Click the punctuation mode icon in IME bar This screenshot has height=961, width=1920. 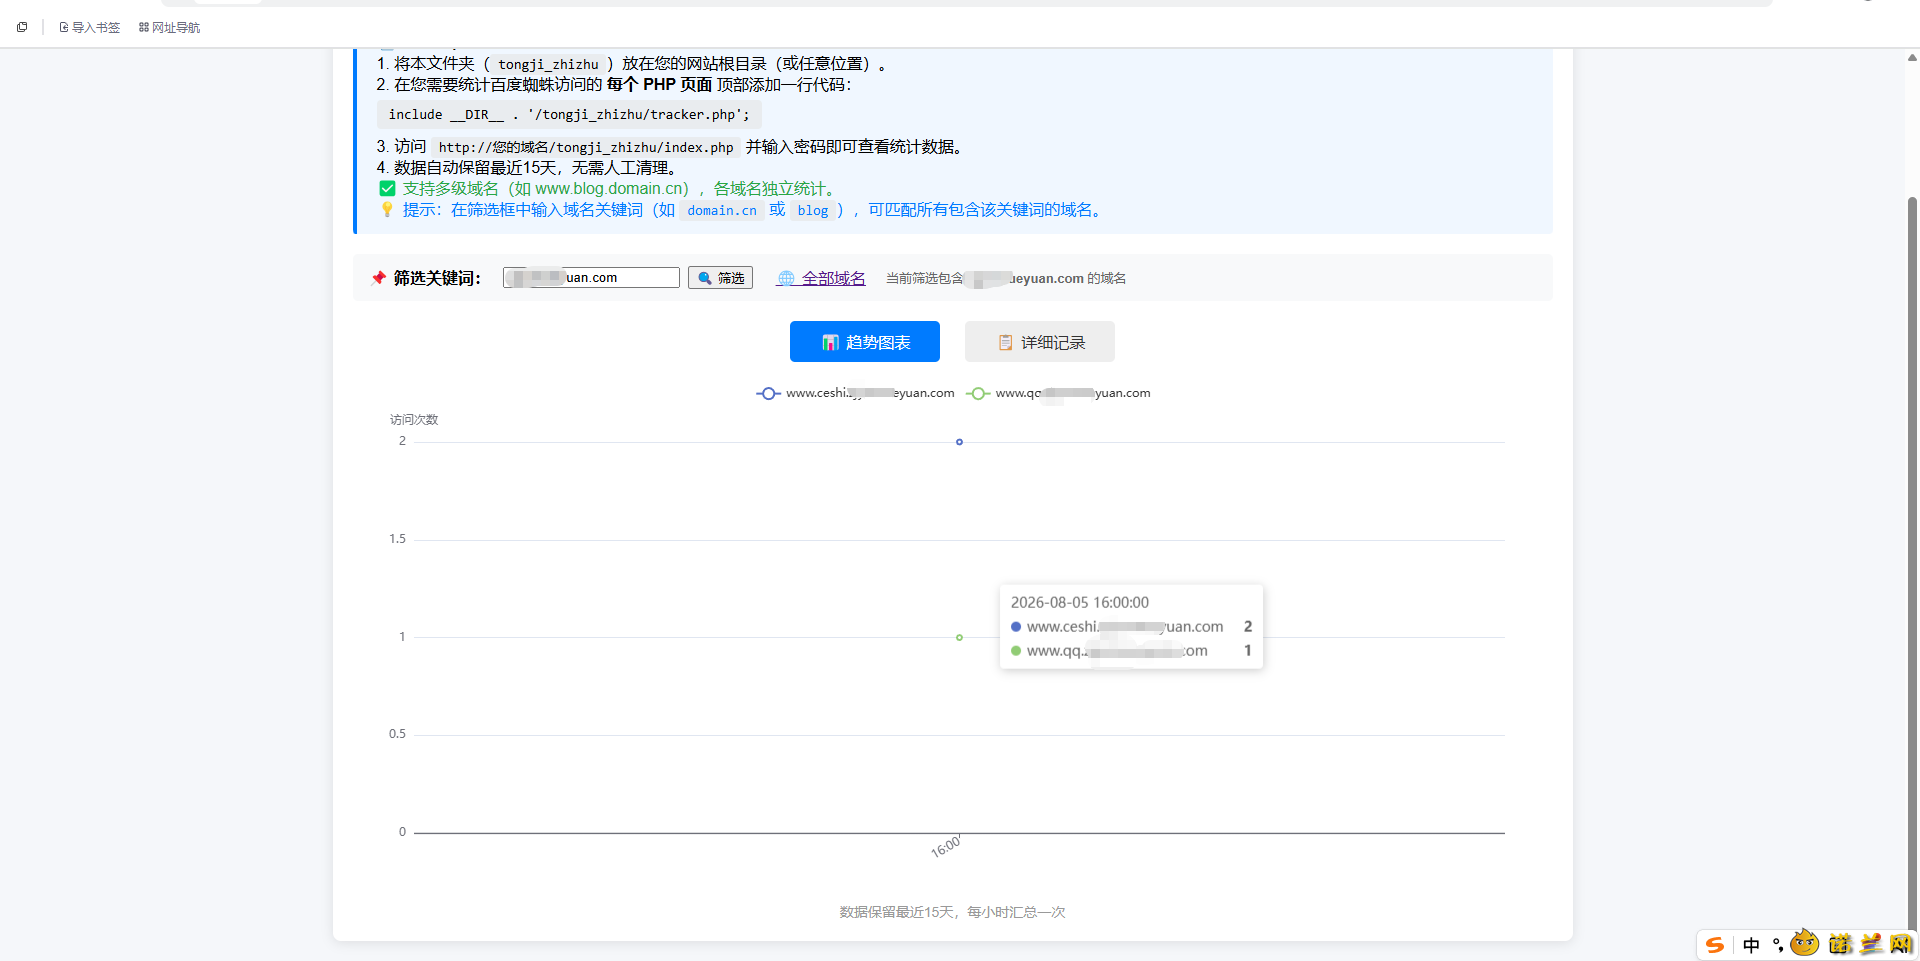point(1778,945)
